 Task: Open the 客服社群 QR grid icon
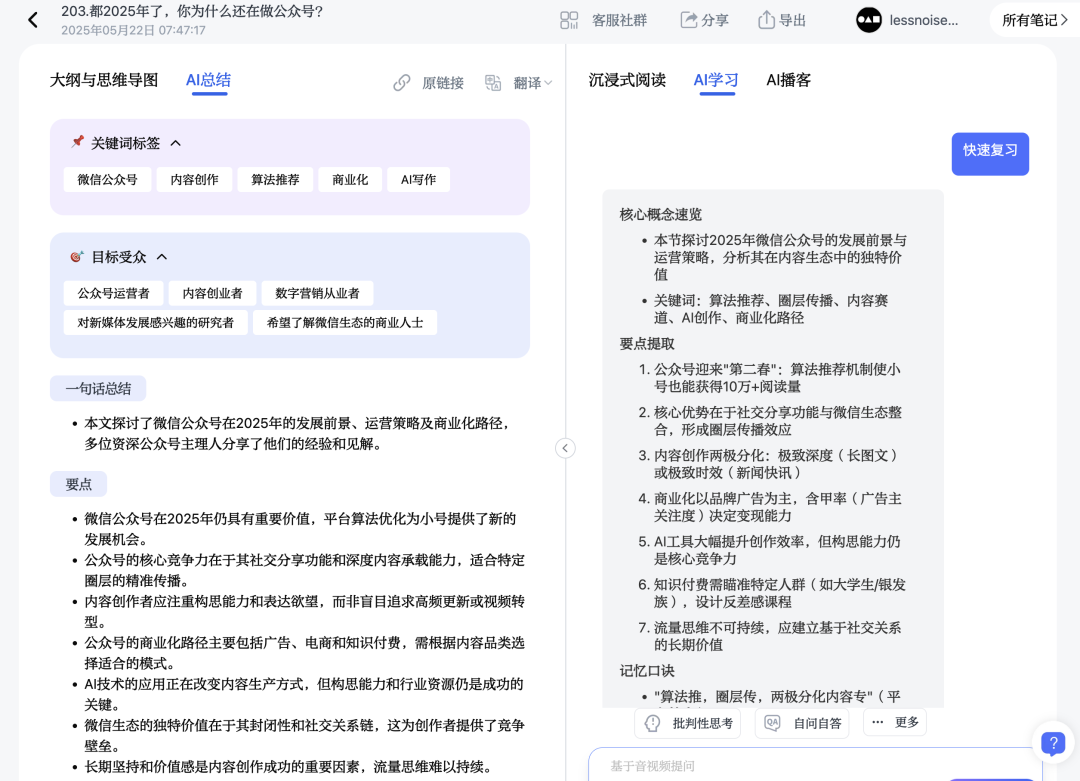pyautogui.click(x=569, y=20)
